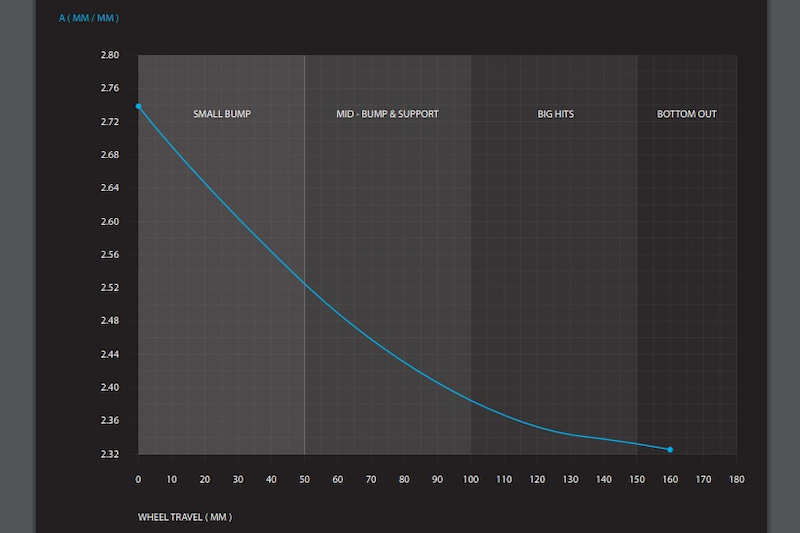The image size is (800, 533).
Task: Click the WHEEL TRAVEL ( MM ) axis title
Action: 185,517
